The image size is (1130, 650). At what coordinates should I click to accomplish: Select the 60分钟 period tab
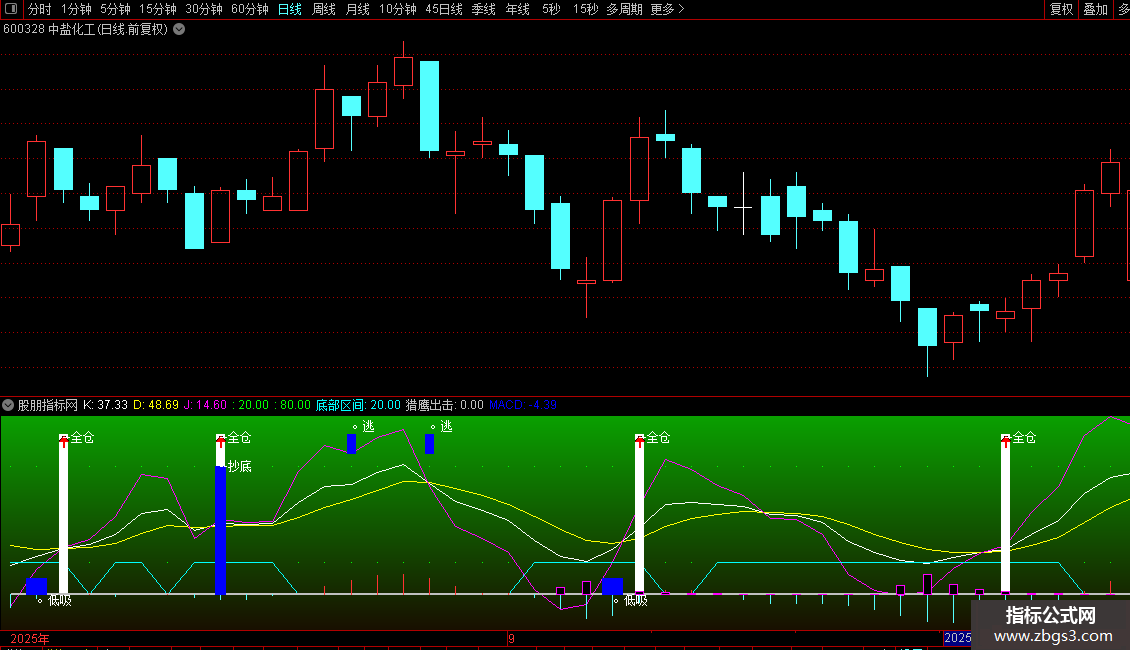250,9
